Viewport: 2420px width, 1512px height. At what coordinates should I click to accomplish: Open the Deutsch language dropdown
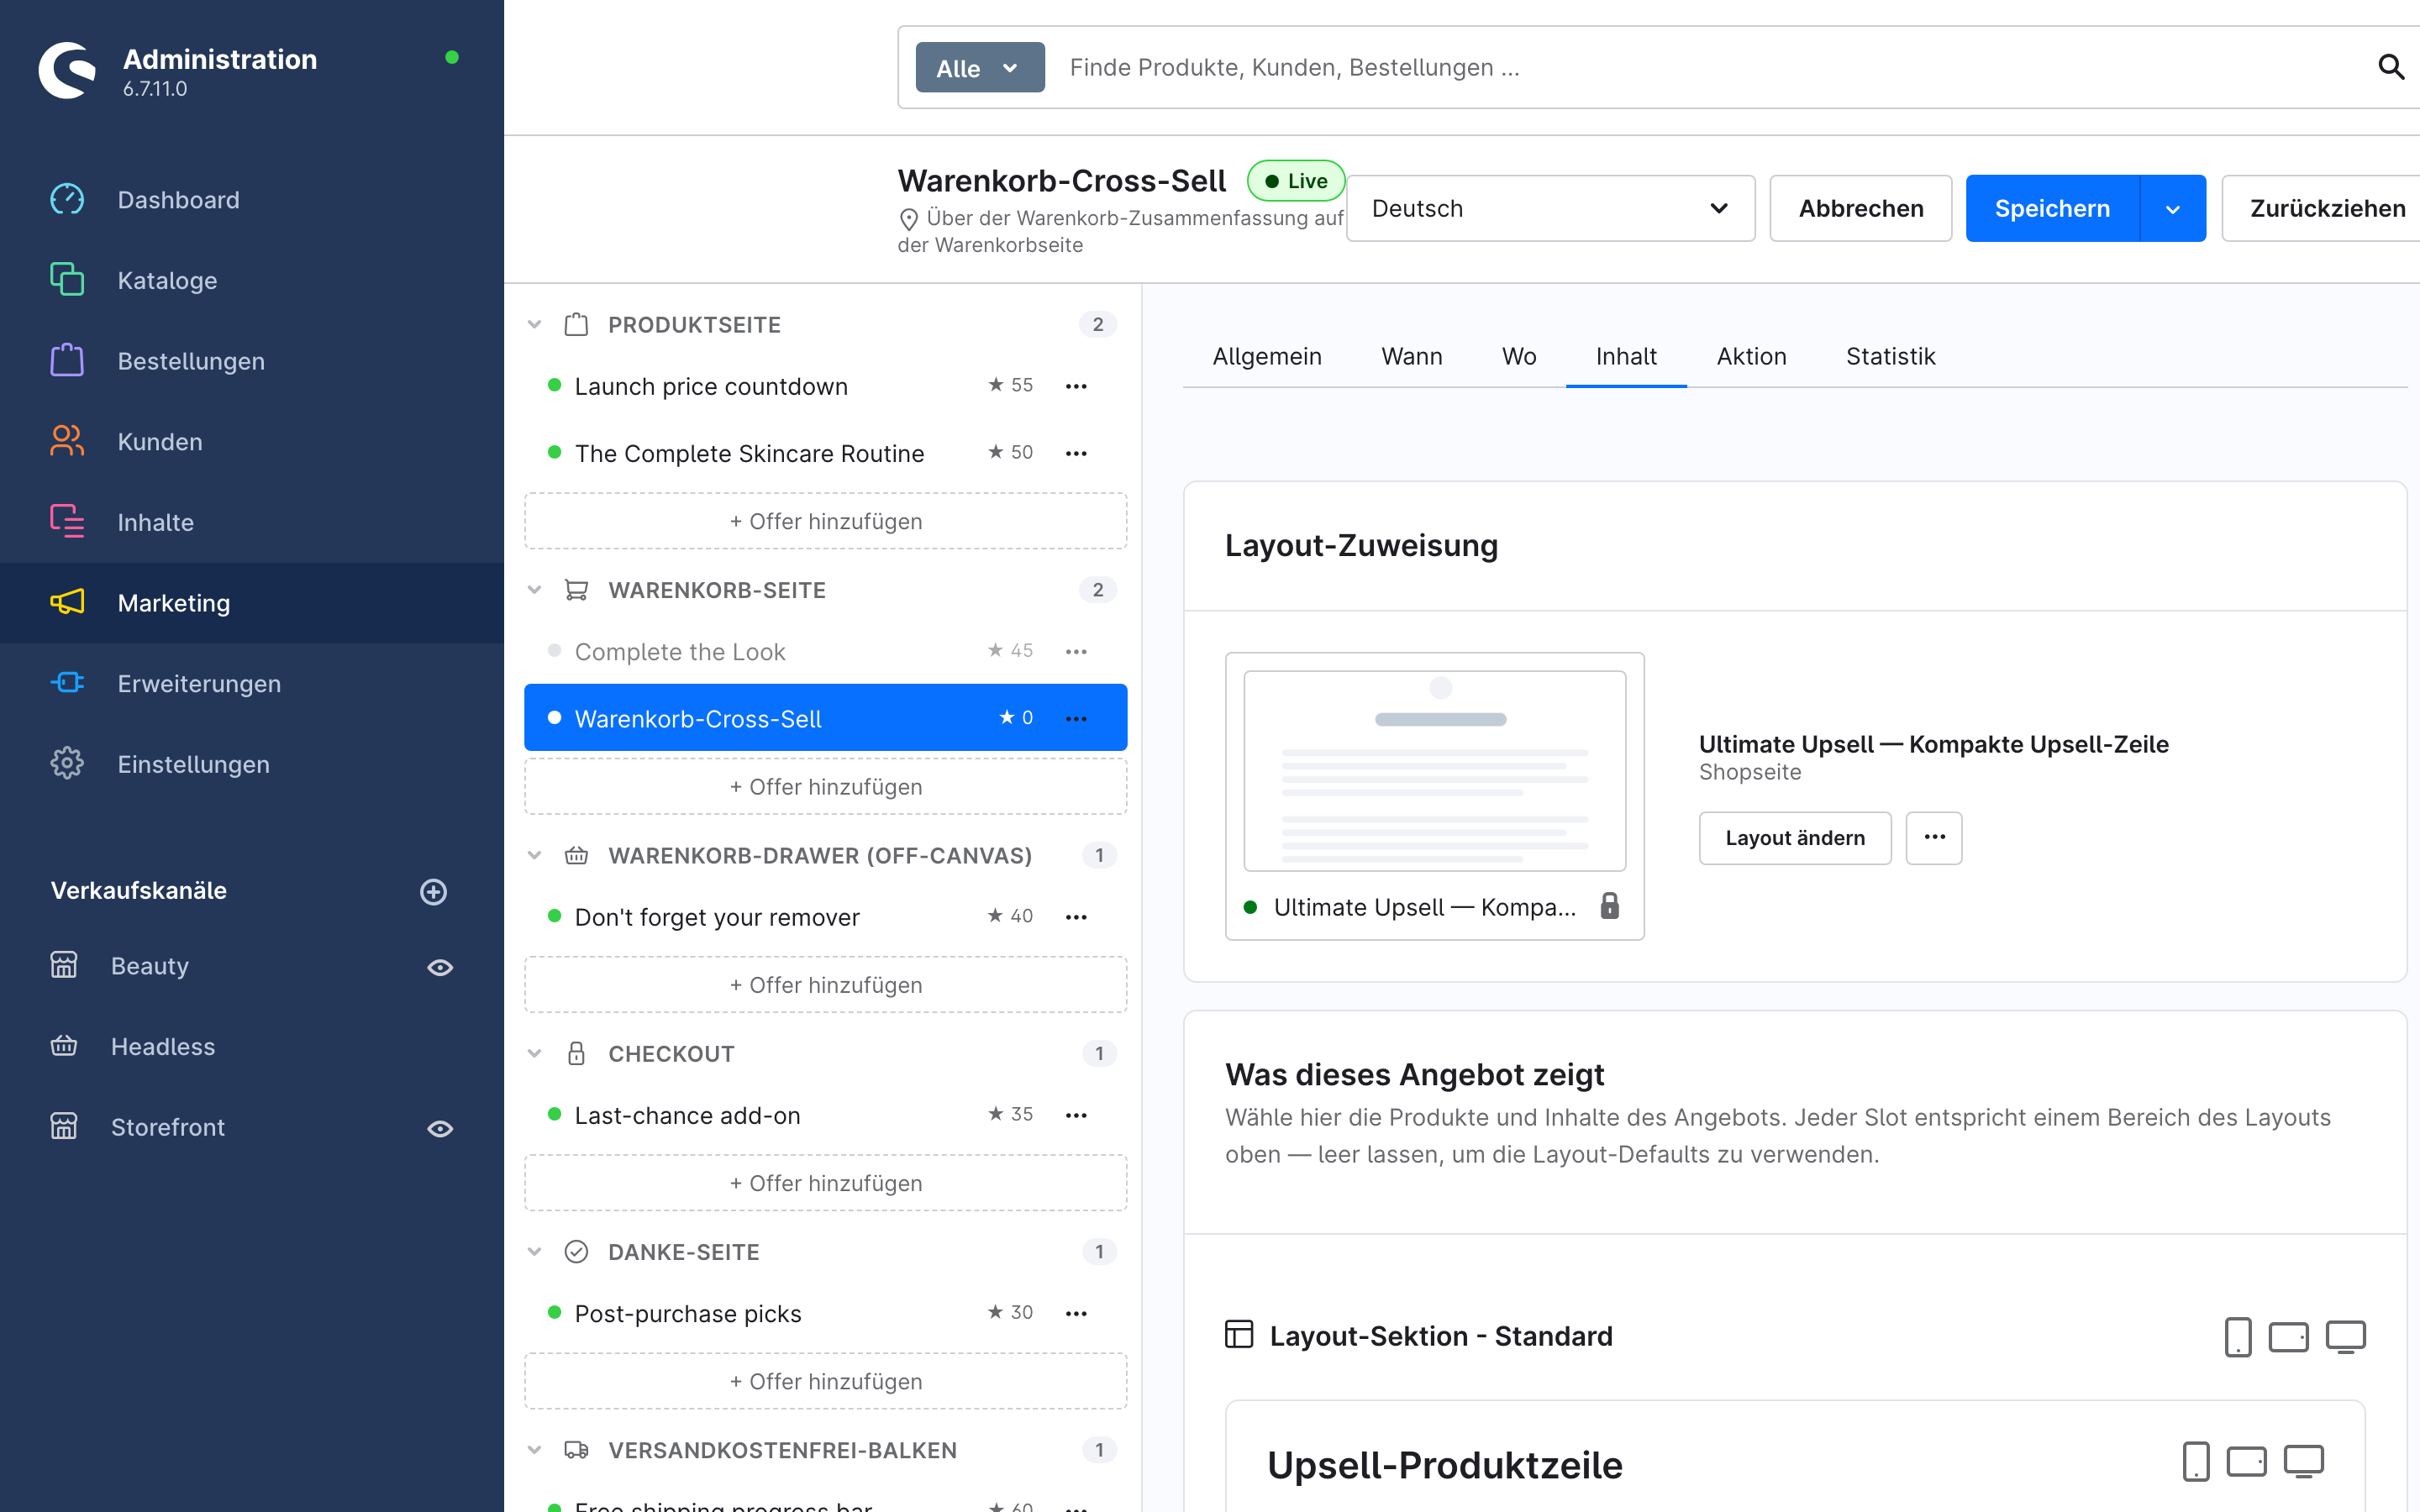1550,208
